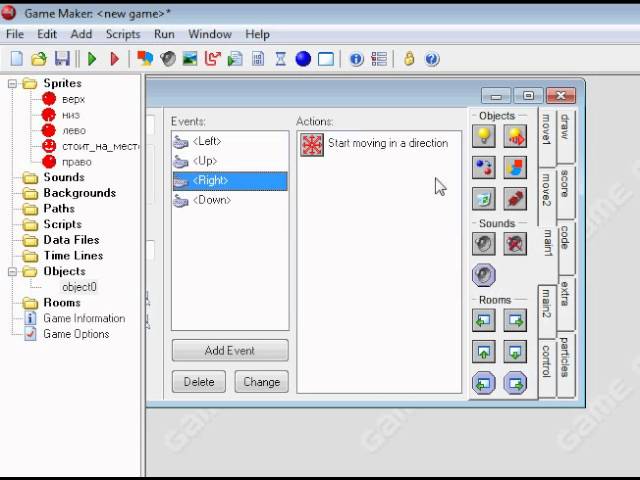Open help with question mark icon
Image resolution: width=640 pixels, height=480 pixels.
pyautogui.click(x=432, y=59)
